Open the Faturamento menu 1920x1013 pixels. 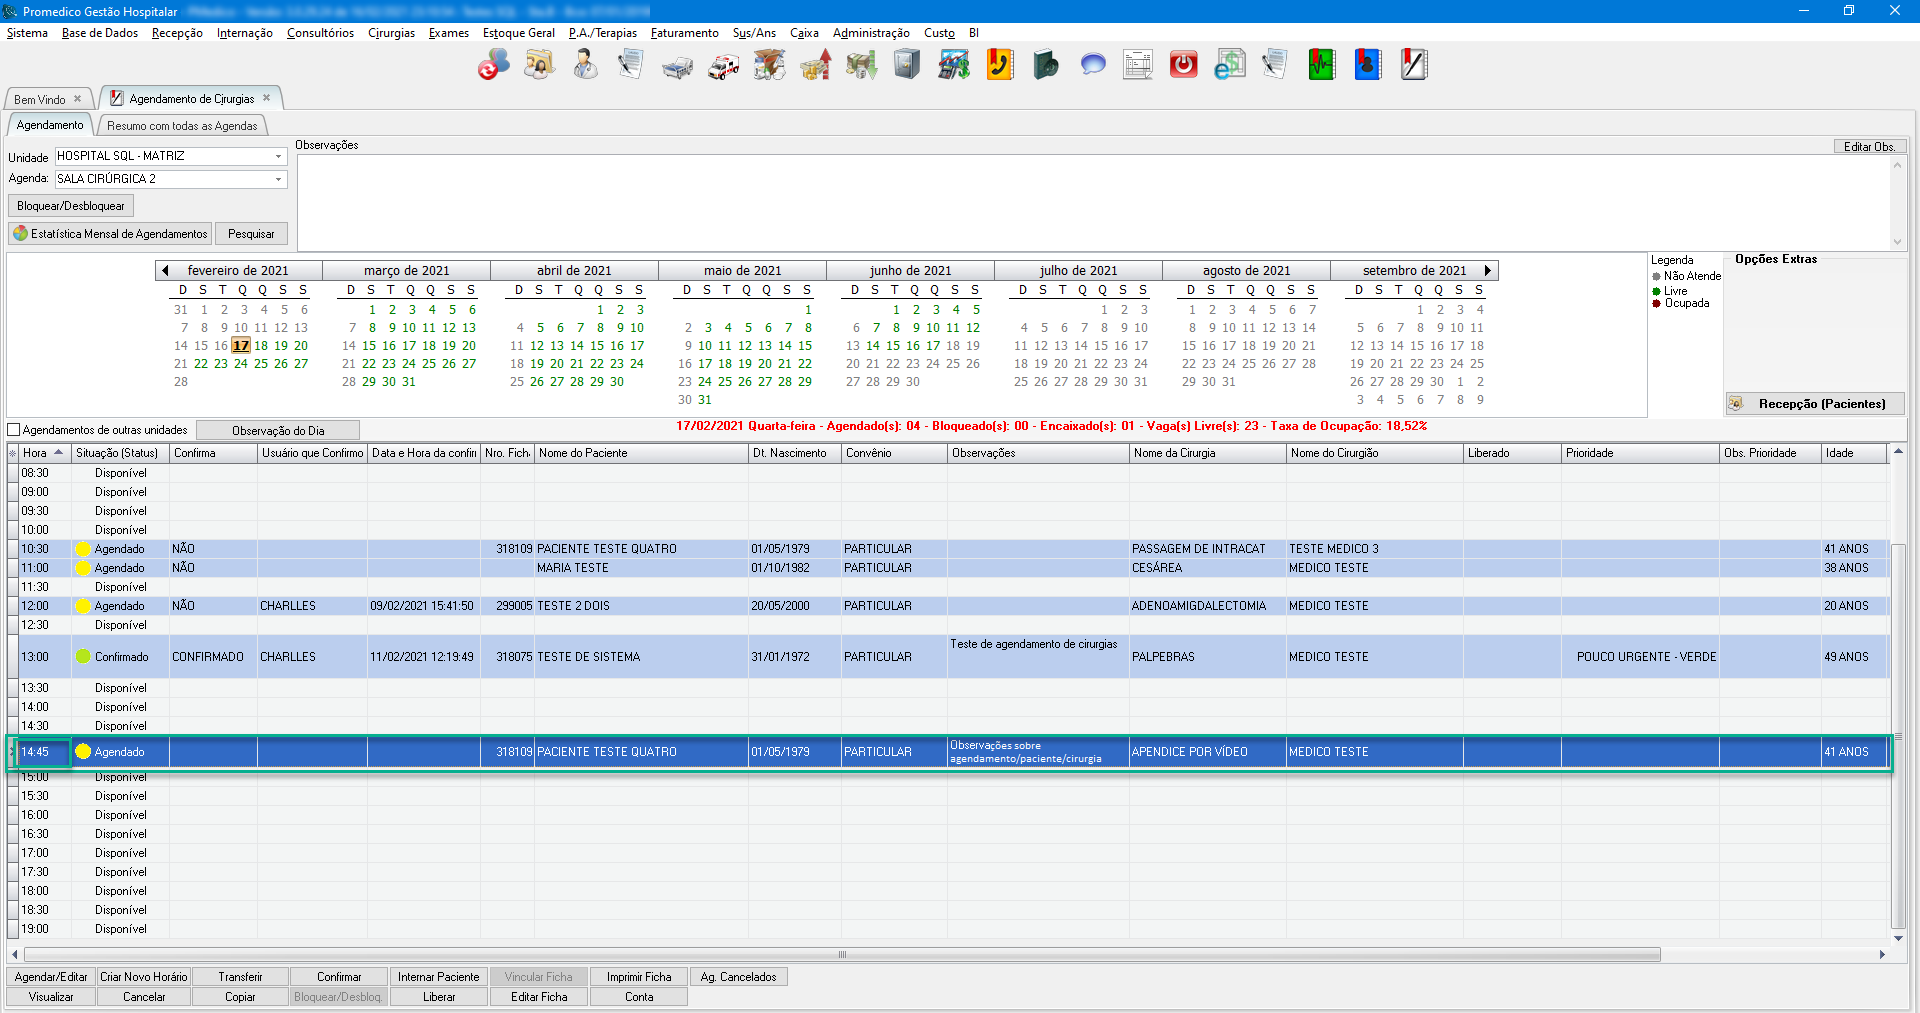684,33
